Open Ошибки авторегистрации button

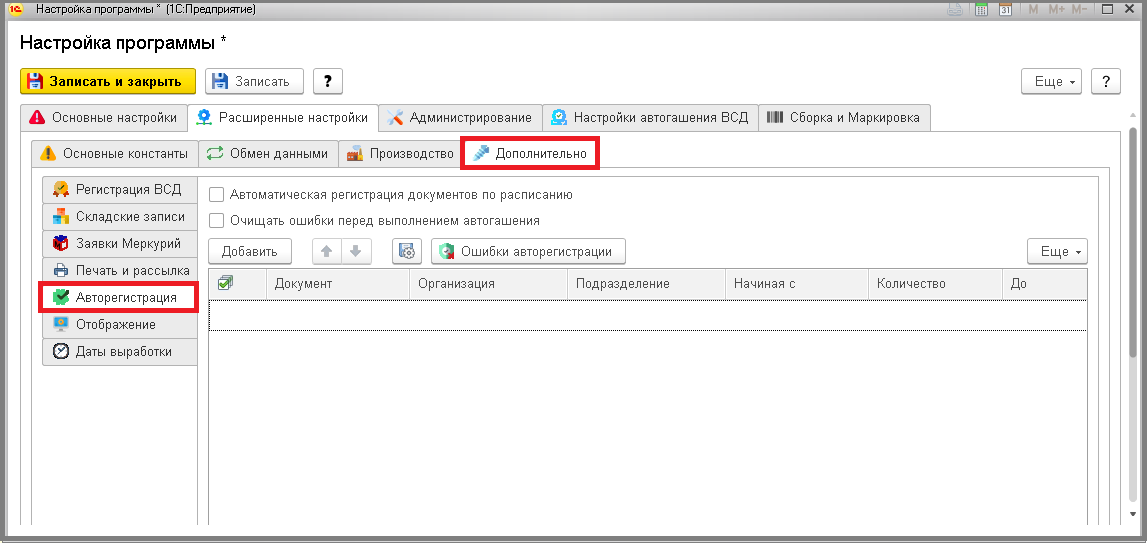click(528, 251)
